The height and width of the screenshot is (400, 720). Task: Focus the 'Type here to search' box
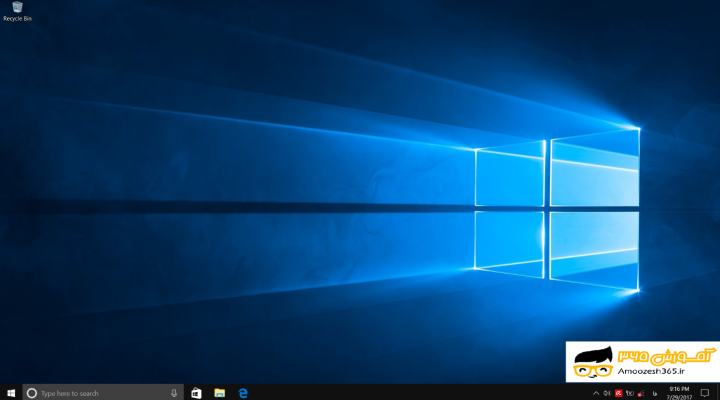click(x=103, y=393)
